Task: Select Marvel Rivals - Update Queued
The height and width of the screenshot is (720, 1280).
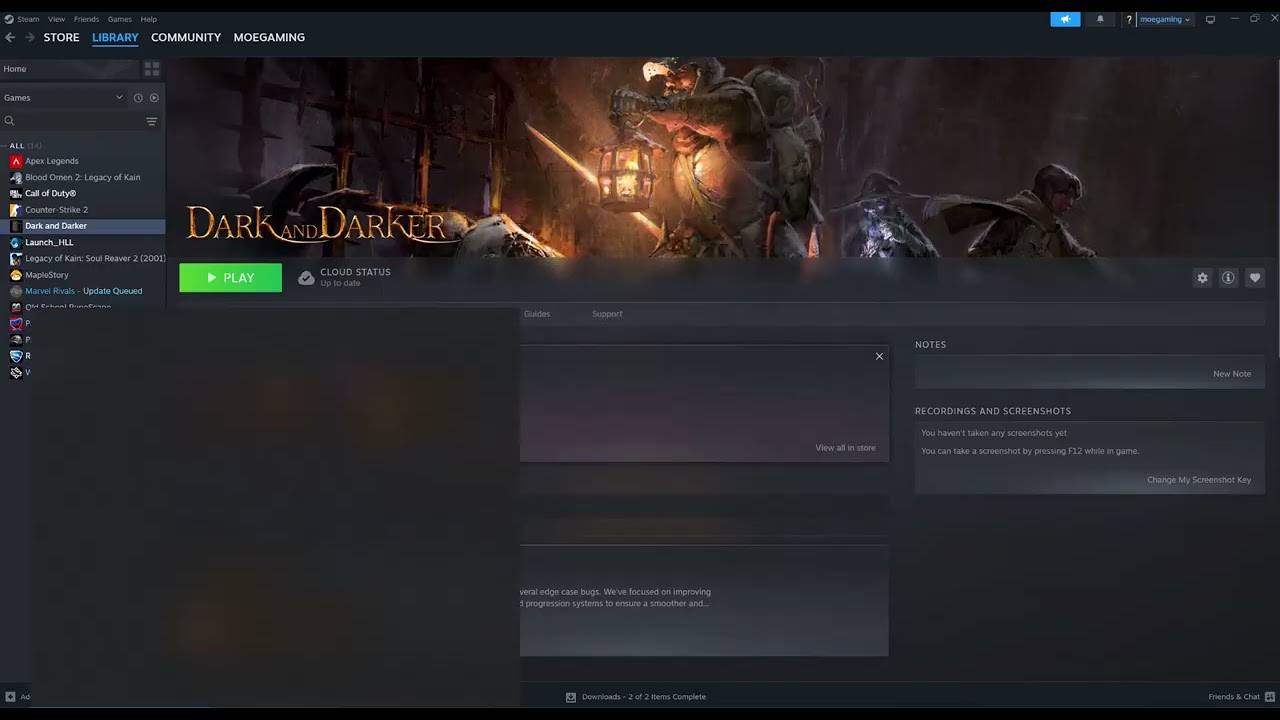Action: [x=84, y=291]
